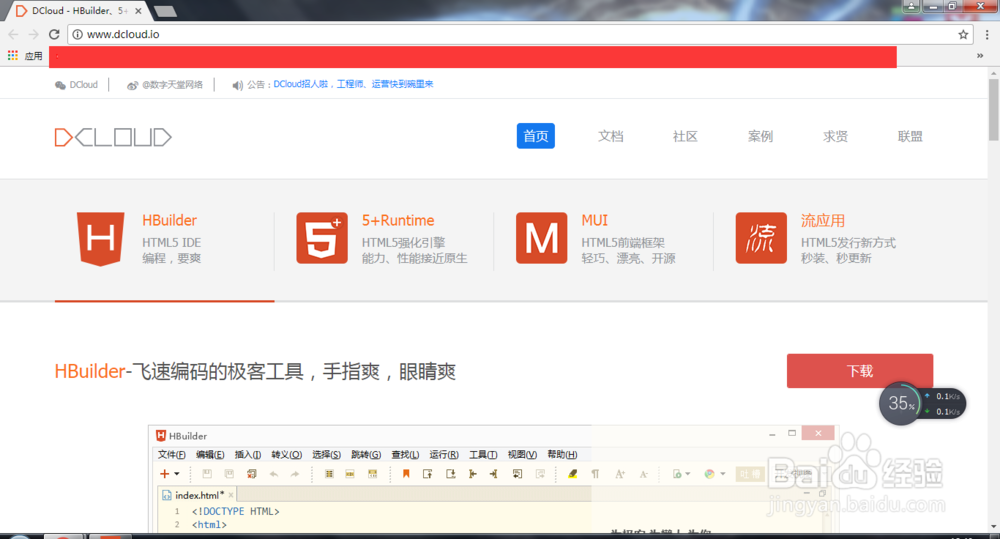This screenshot has height=539, width=1000.
Task: Expand the dropdown arrow next to red plus
Action: coord(177,474)
